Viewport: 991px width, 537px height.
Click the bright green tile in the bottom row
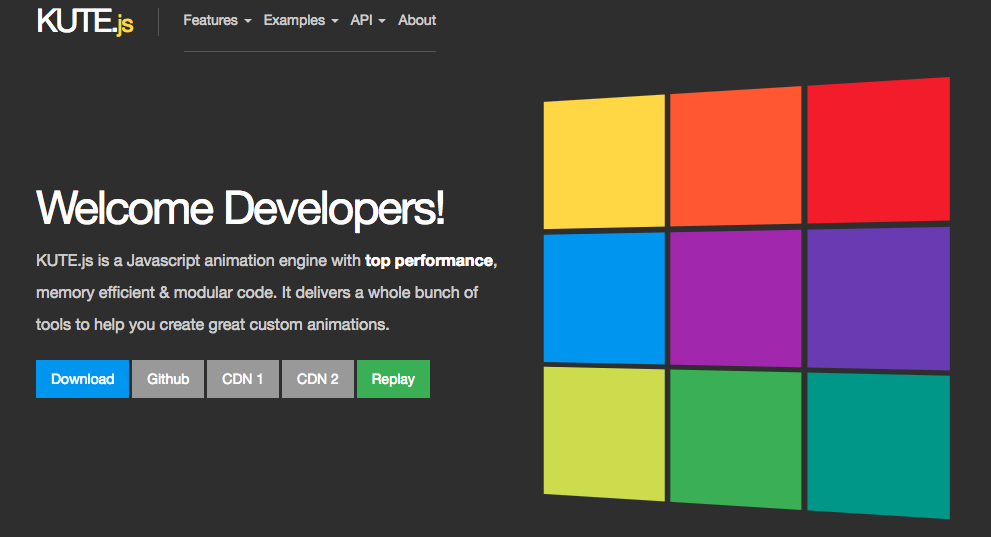[736, 440]
